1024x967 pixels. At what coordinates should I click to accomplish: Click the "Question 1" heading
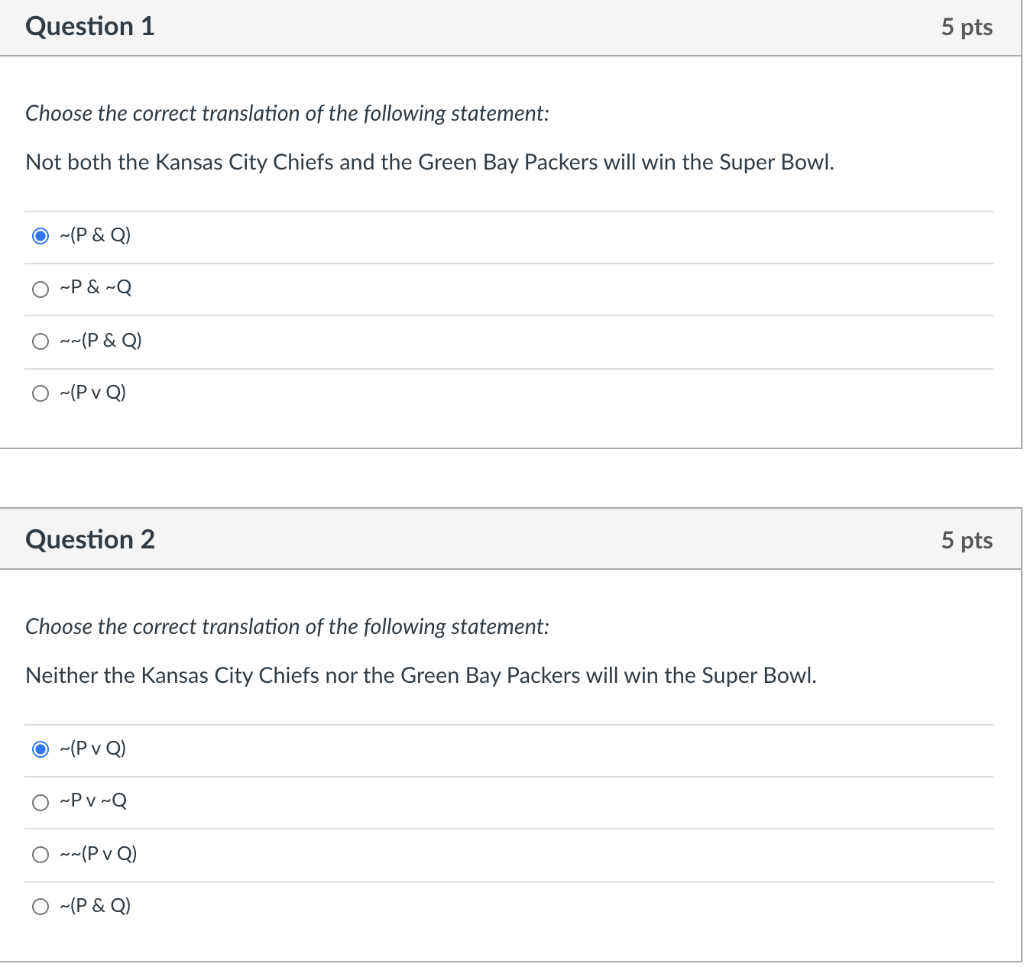point(90,26)
